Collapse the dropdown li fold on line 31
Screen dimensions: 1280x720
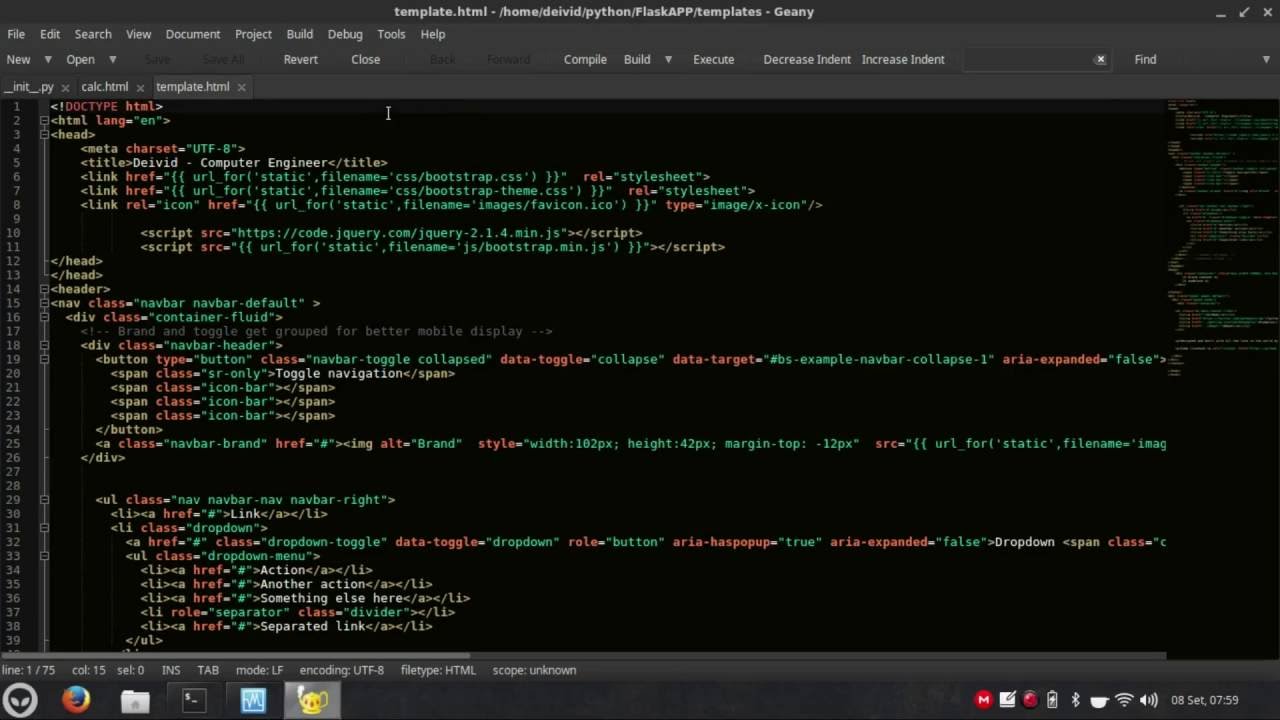(44, 528)
